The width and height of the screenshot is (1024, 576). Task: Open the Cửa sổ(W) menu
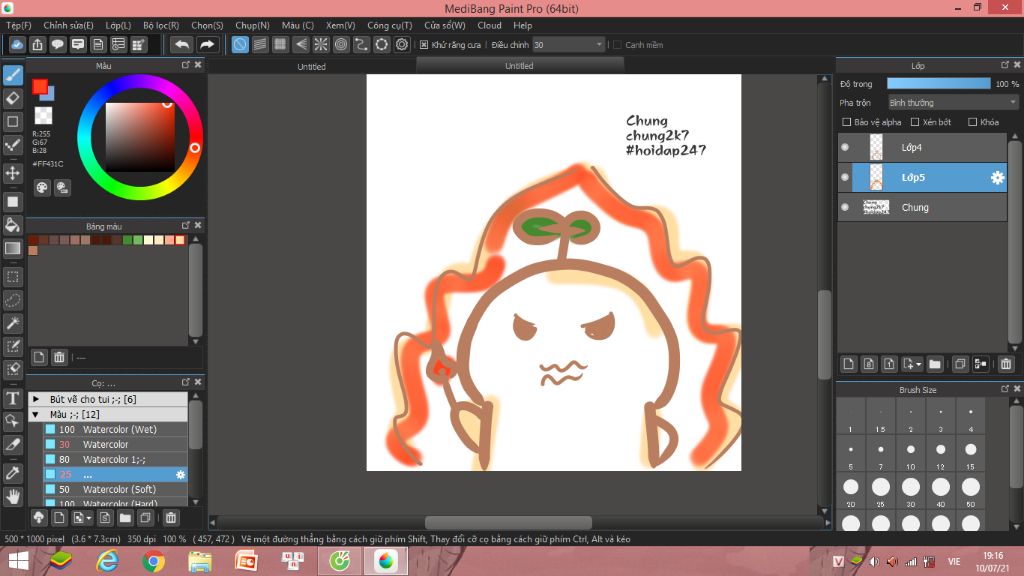445,25
